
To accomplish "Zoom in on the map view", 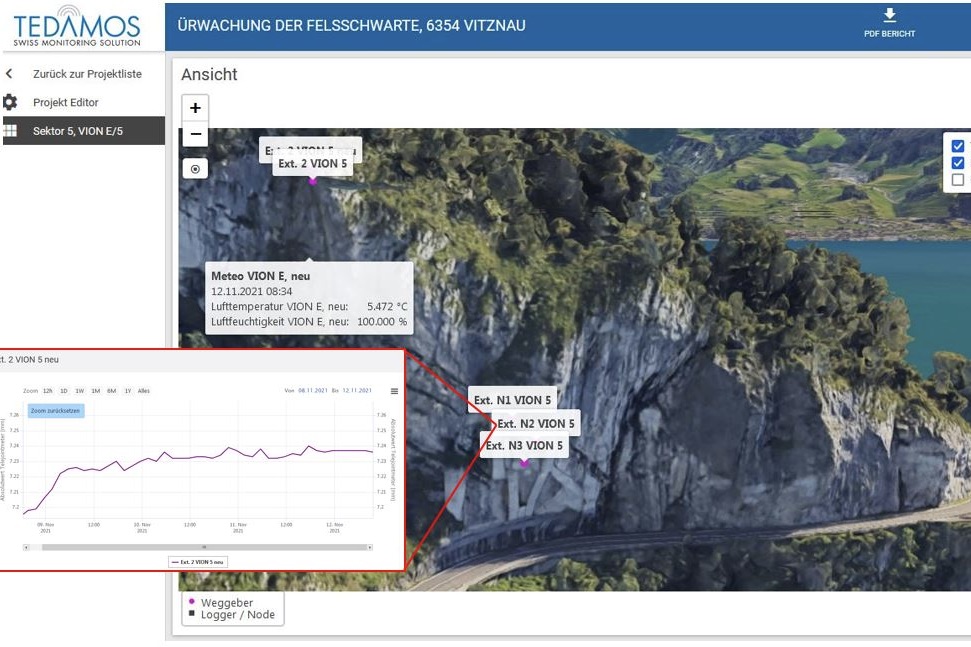I will (x=195, y=108).
